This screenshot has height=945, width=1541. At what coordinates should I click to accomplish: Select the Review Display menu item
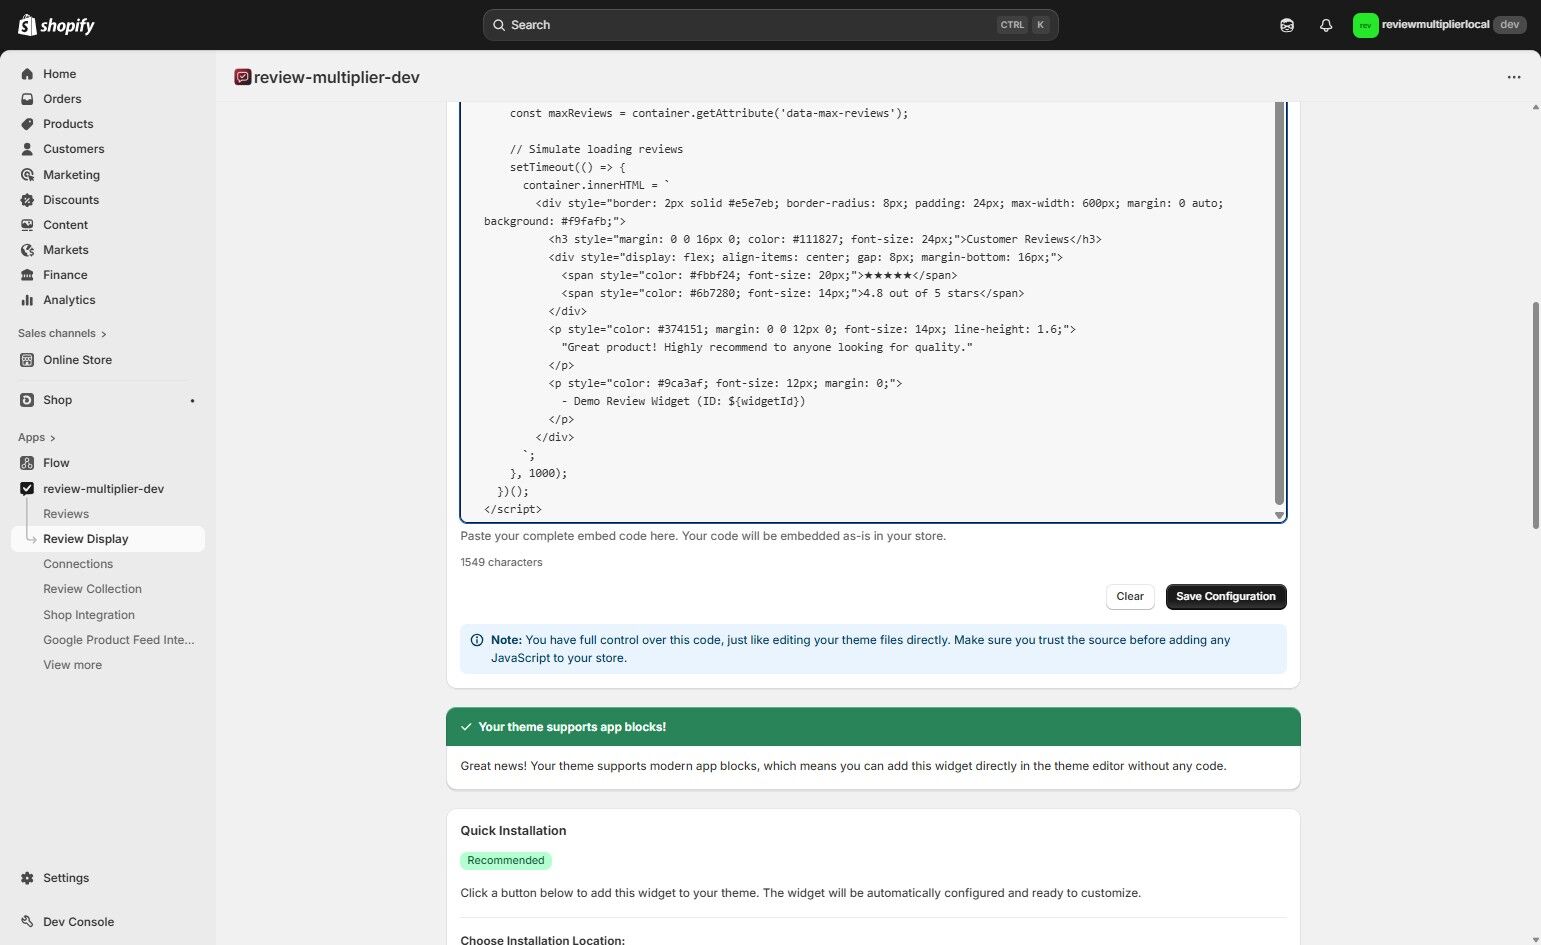pos(108,539)
